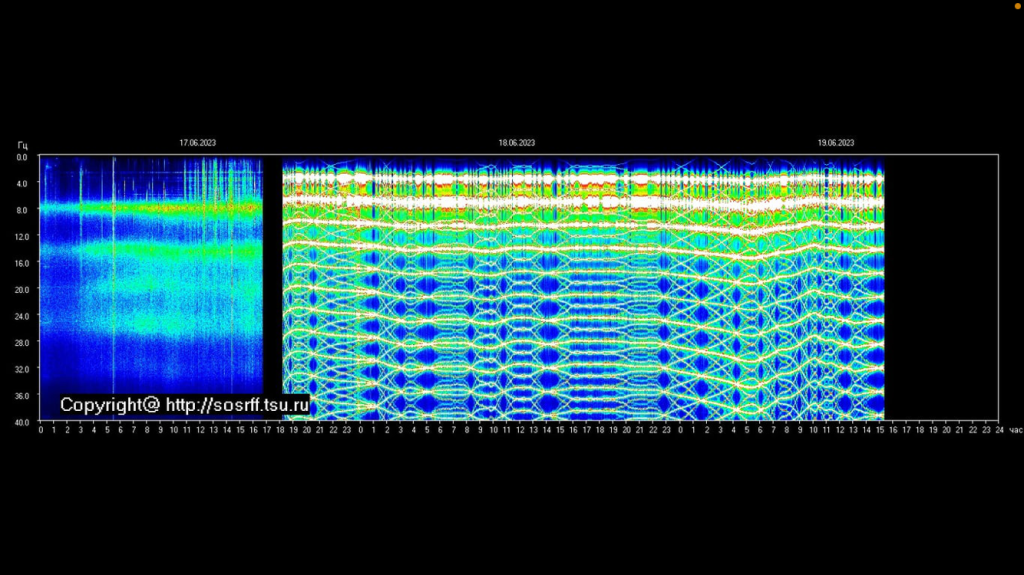Click the empty black region after 19.06 data
The width and height of the screenshot is (1024, 575).
click(x=940, y=288)
